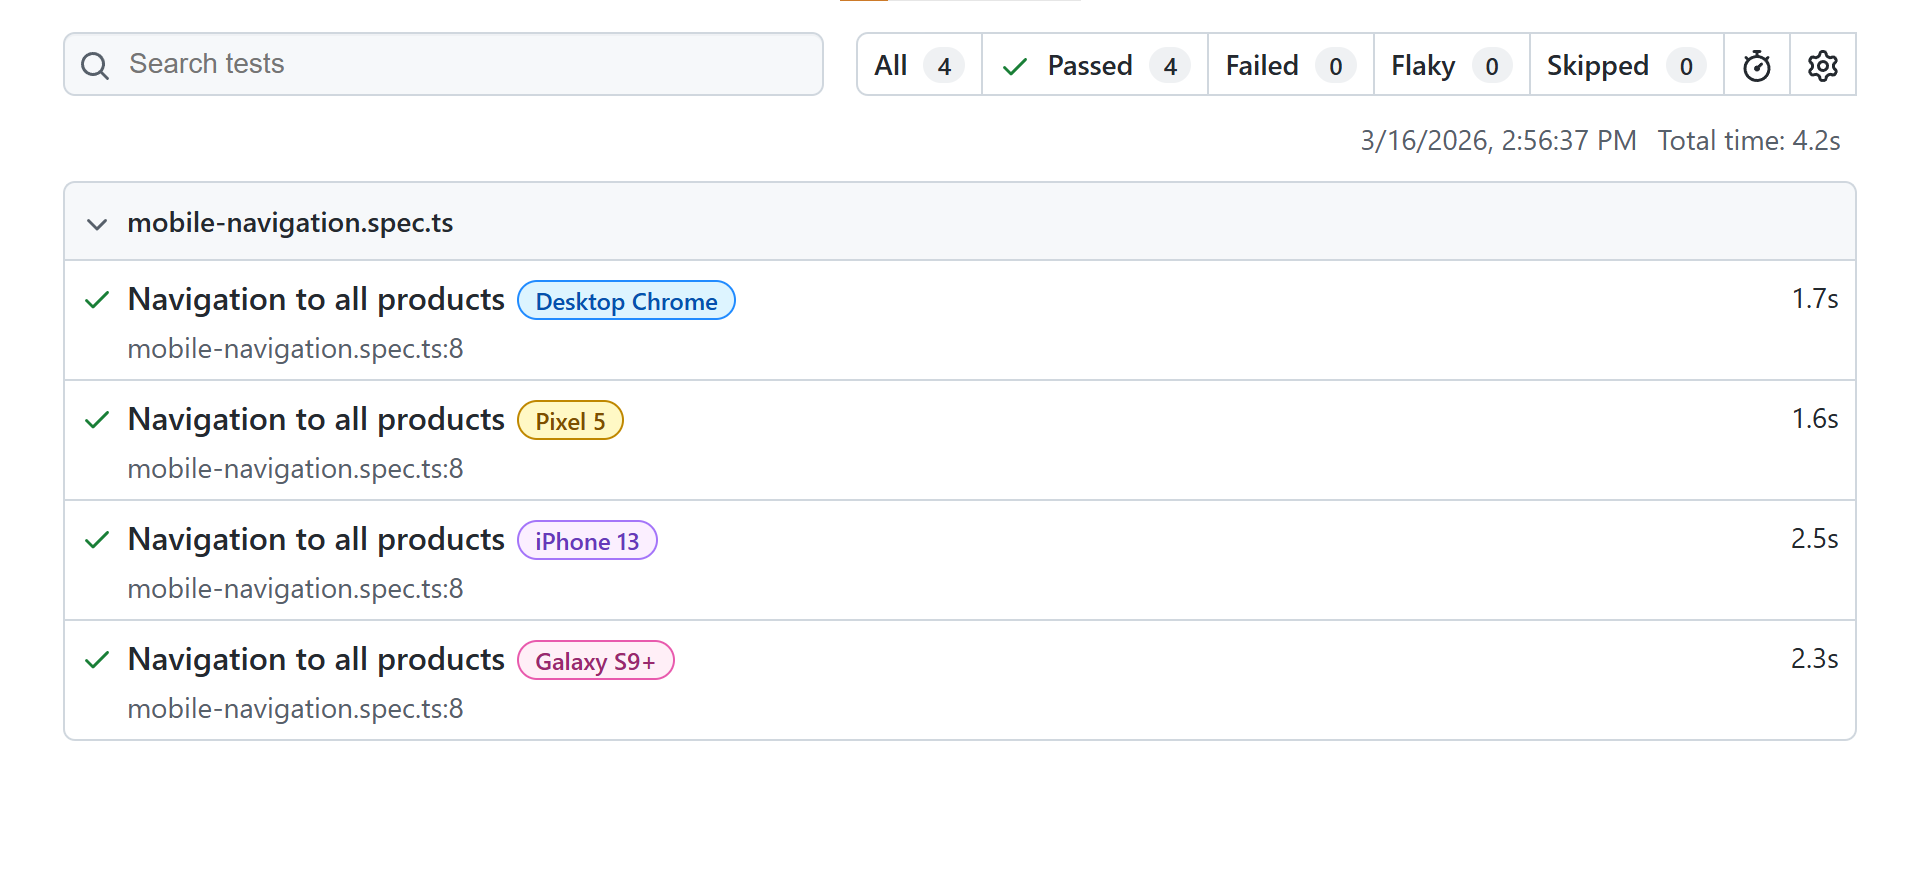Image resolution: width=1920 pixels, height=885 pixels.
Task: Filter by Flaky tests
Action: coord(1450,66)
